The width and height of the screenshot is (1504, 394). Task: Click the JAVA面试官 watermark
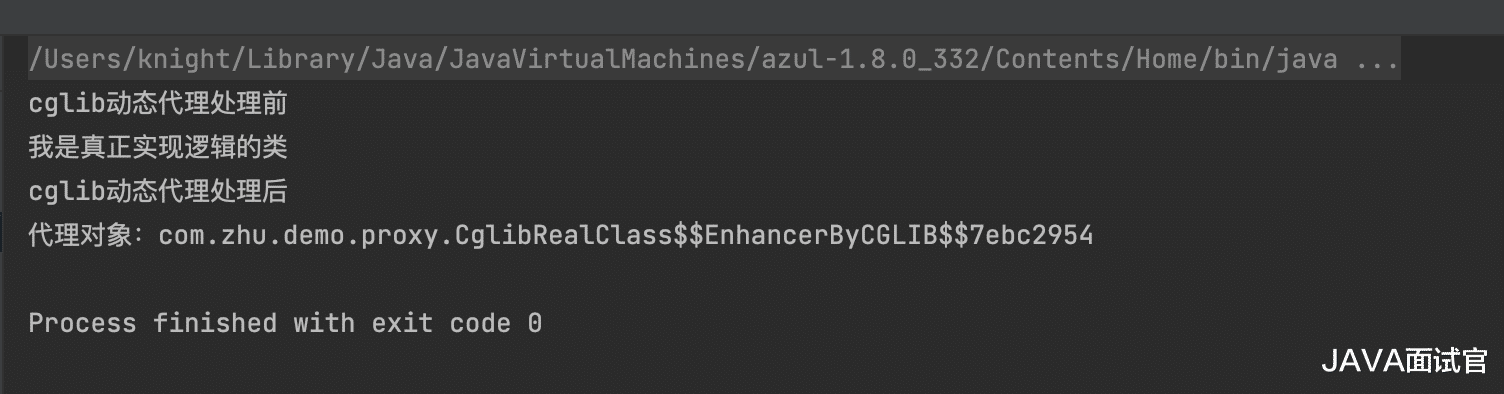pos(1405,361)
